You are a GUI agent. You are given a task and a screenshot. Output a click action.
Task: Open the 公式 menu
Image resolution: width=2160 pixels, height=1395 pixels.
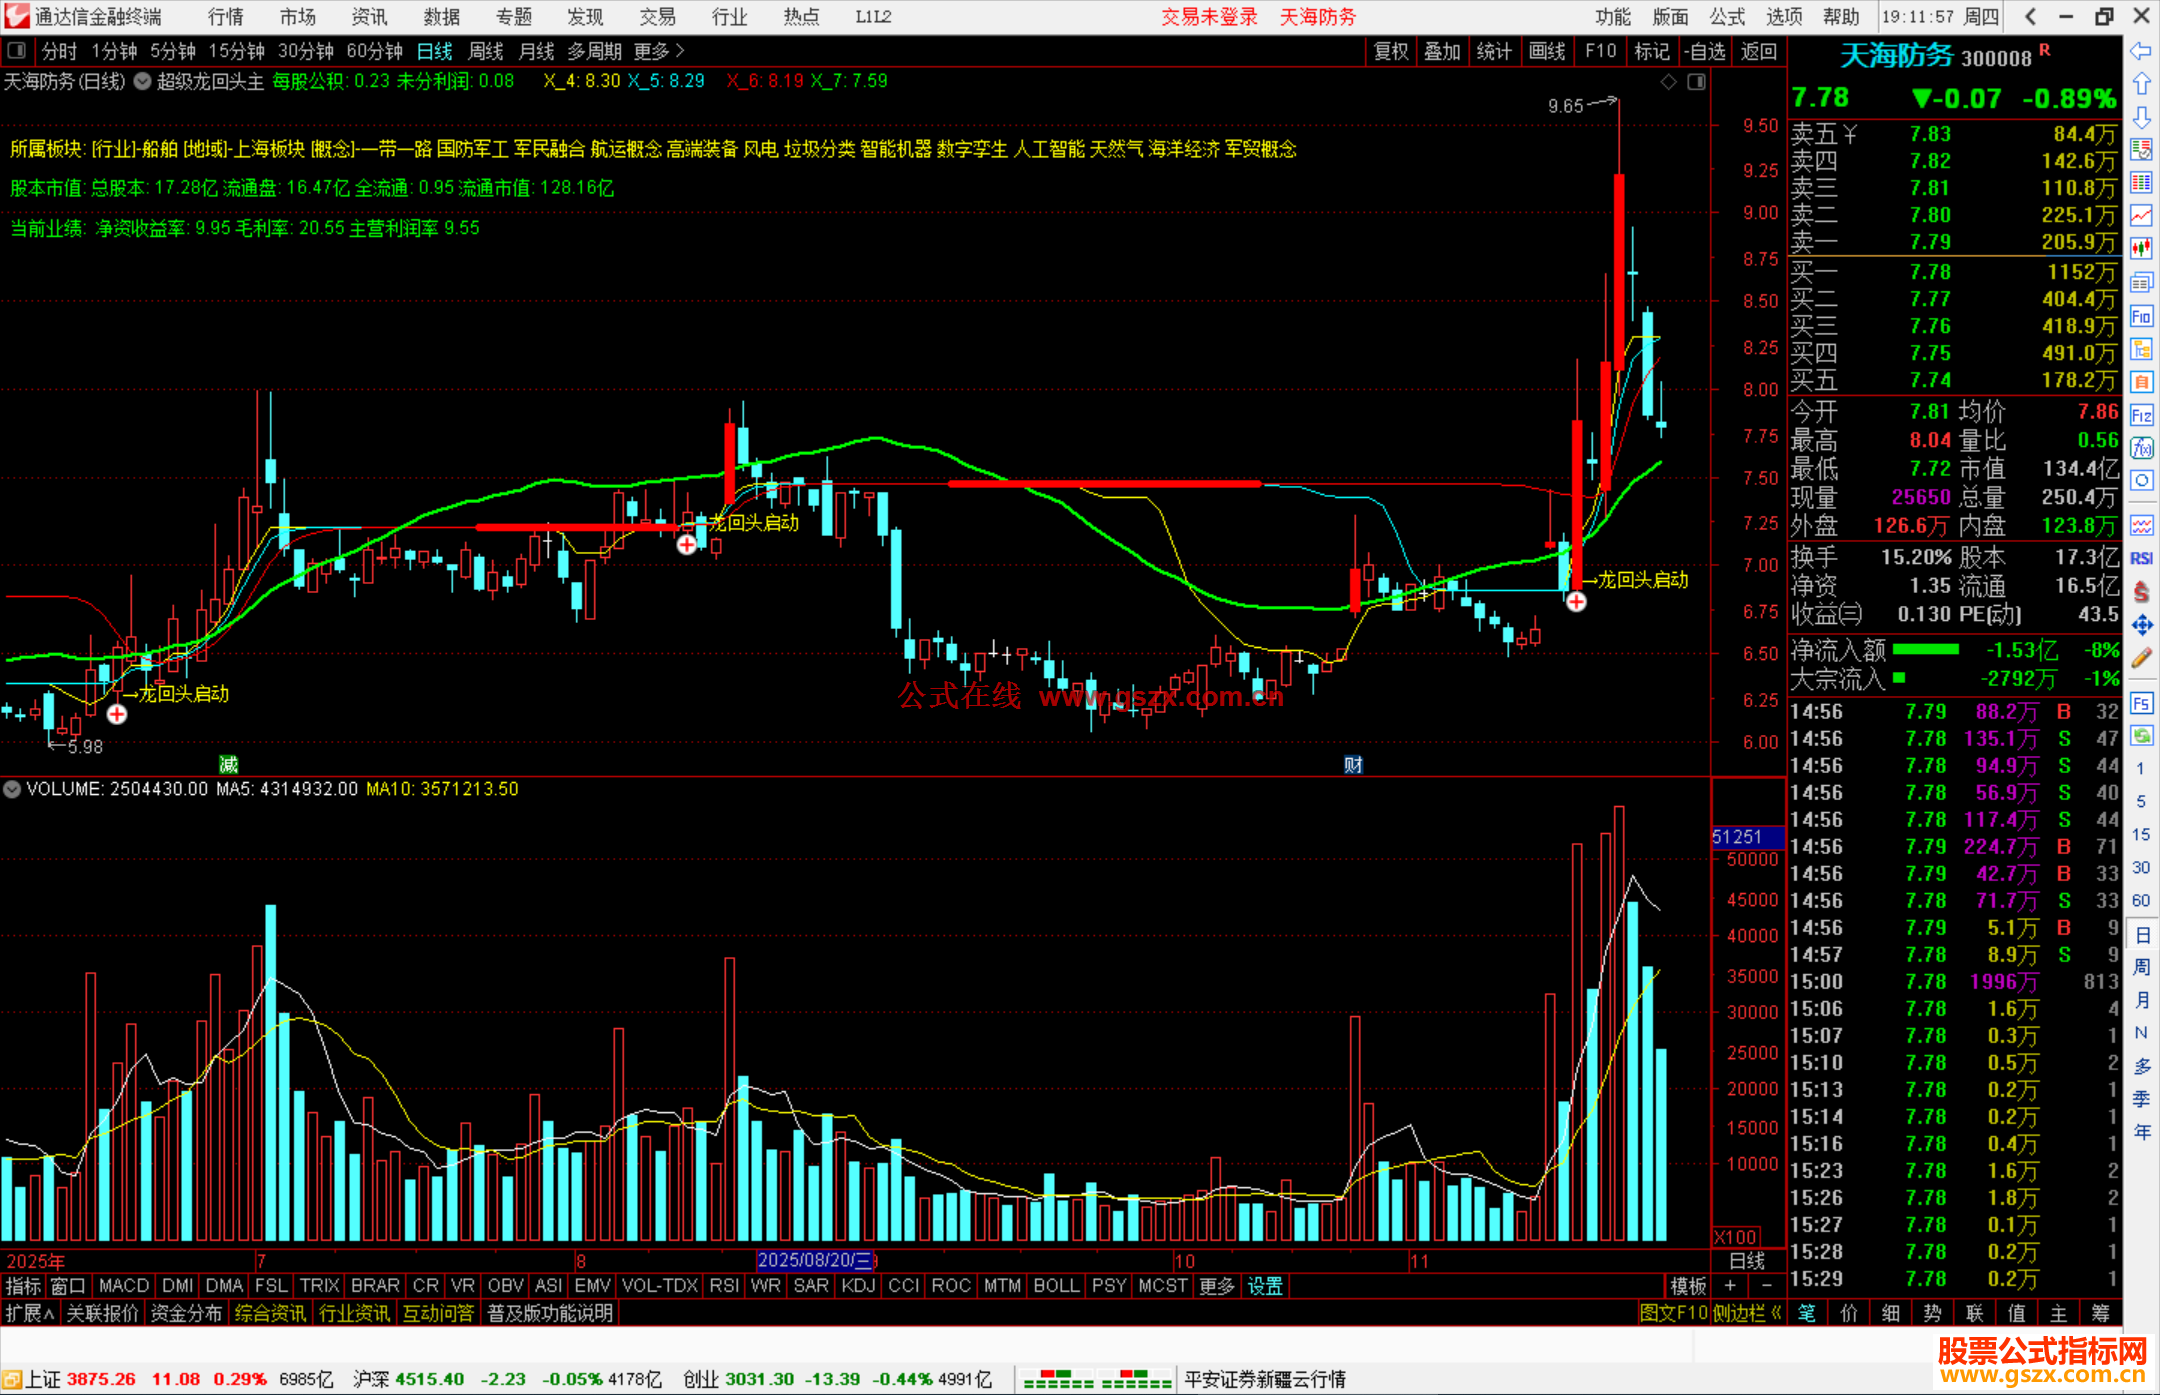[1726, 17]
